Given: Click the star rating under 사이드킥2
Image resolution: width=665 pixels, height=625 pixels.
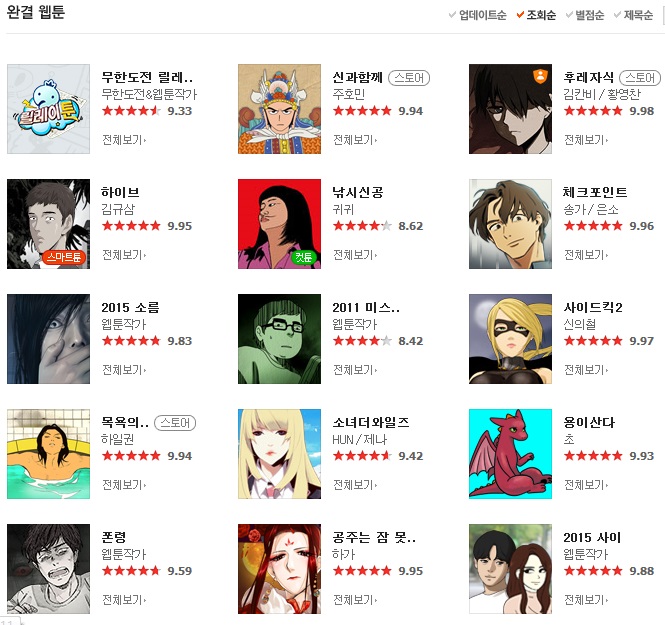Looking at the screenshot, I should 592,340.
